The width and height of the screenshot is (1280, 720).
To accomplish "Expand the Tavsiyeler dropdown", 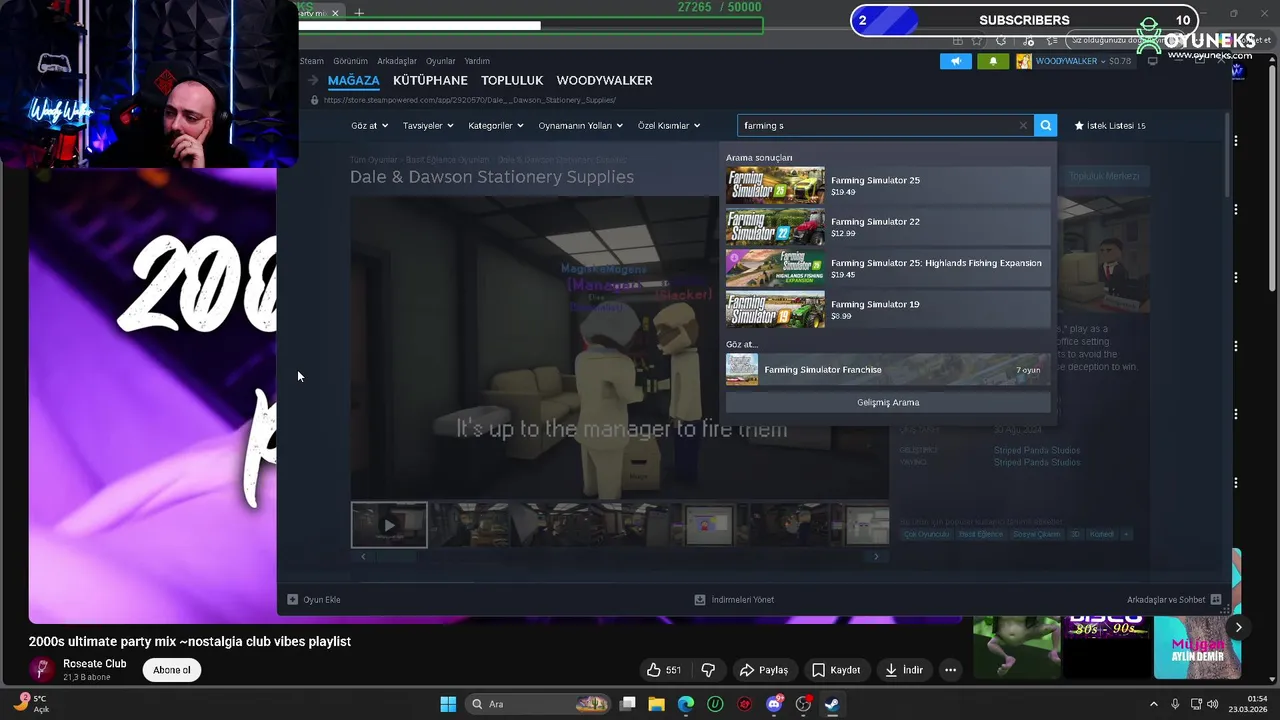I will click(x=428, y=126).
